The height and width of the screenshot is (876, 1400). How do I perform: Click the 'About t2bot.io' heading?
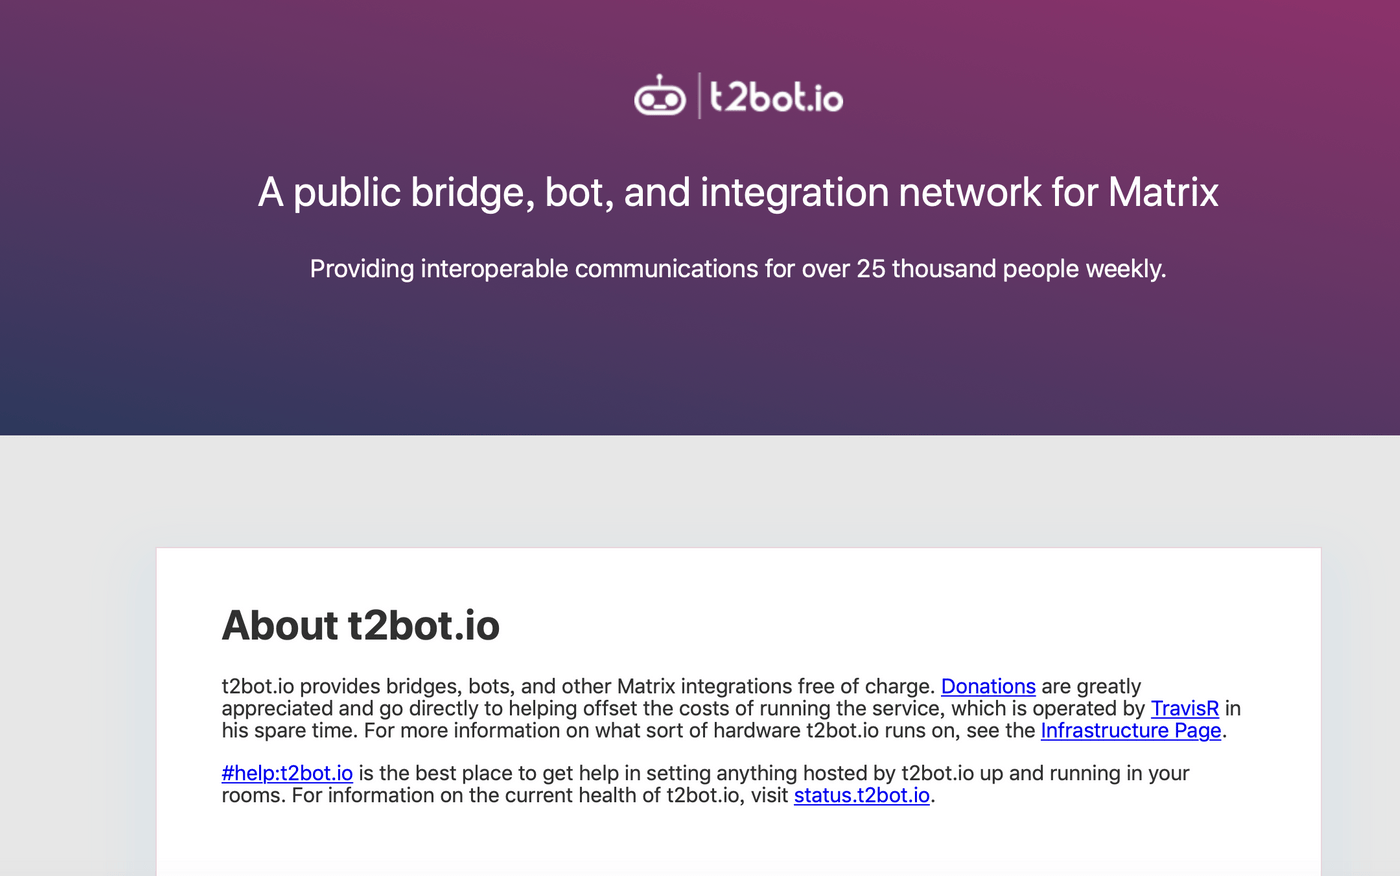tap(361, 626)
